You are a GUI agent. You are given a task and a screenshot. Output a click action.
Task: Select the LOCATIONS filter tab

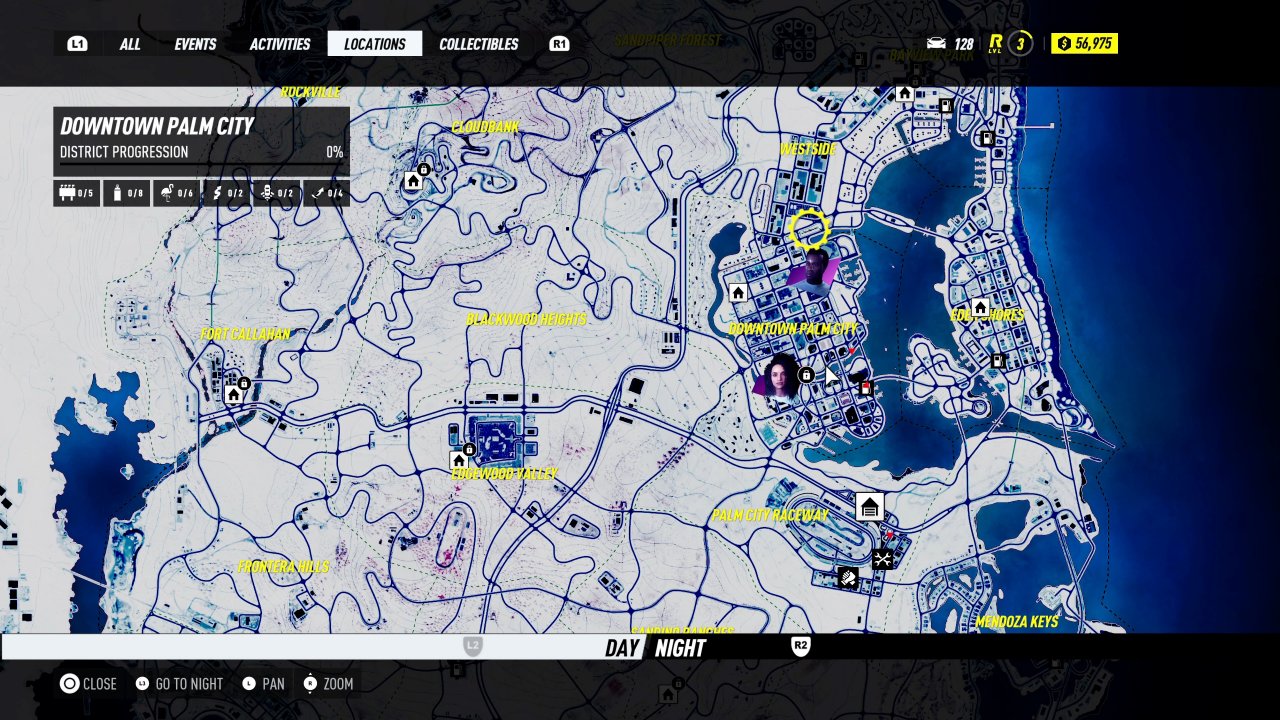tap(375, 44)
